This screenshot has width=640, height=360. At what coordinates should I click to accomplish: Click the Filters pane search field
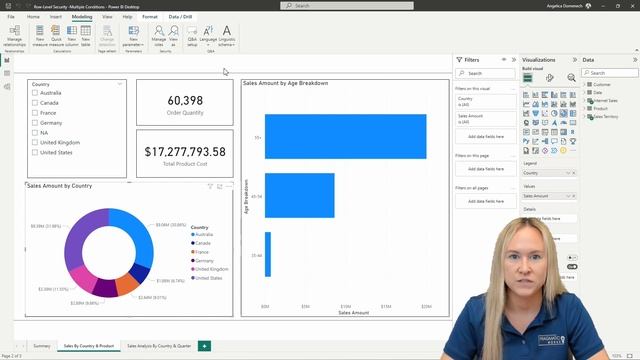(486, 73)
